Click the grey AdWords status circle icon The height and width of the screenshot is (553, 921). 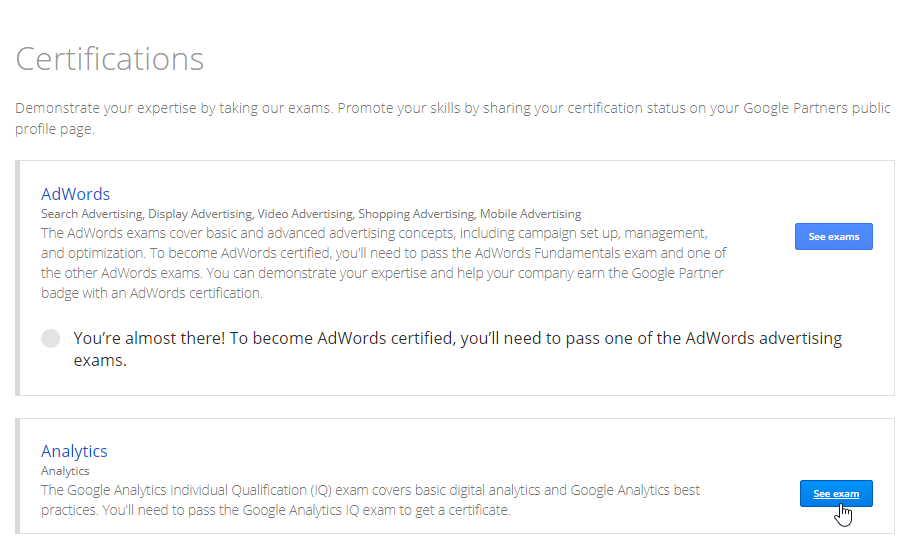[51, 339]
